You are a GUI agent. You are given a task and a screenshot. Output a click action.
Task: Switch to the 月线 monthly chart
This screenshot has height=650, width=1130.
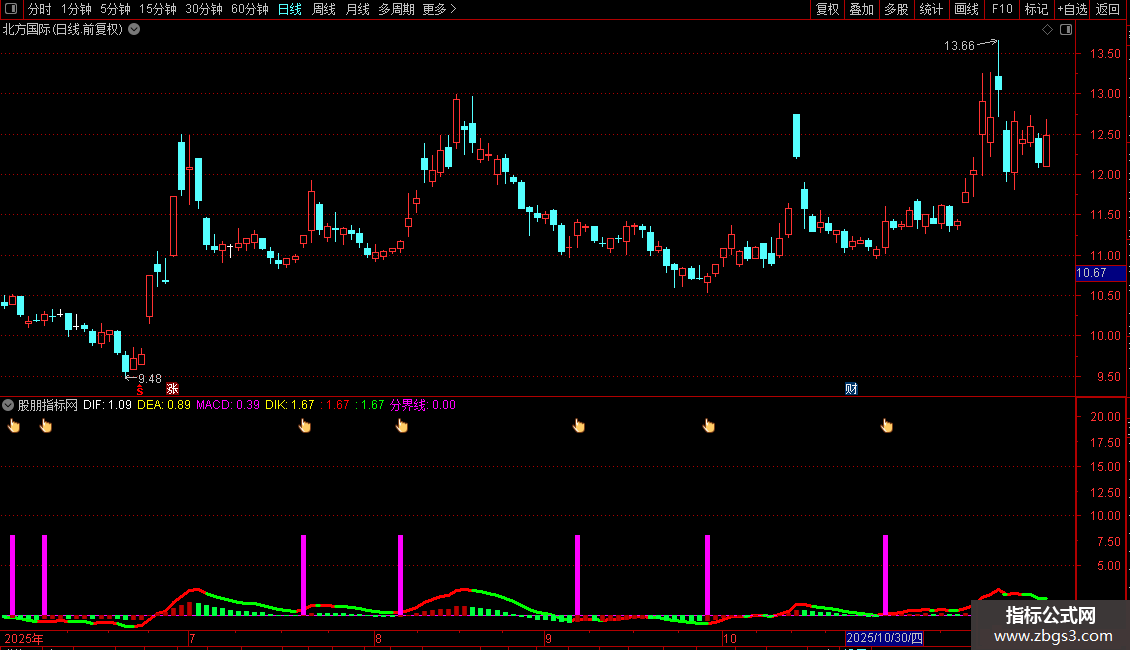357,9
